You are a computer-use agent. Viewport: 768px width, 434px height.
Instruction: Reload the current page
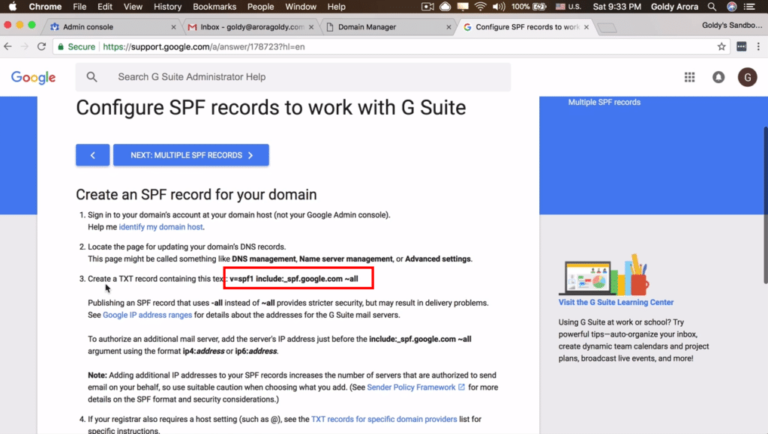42,47
